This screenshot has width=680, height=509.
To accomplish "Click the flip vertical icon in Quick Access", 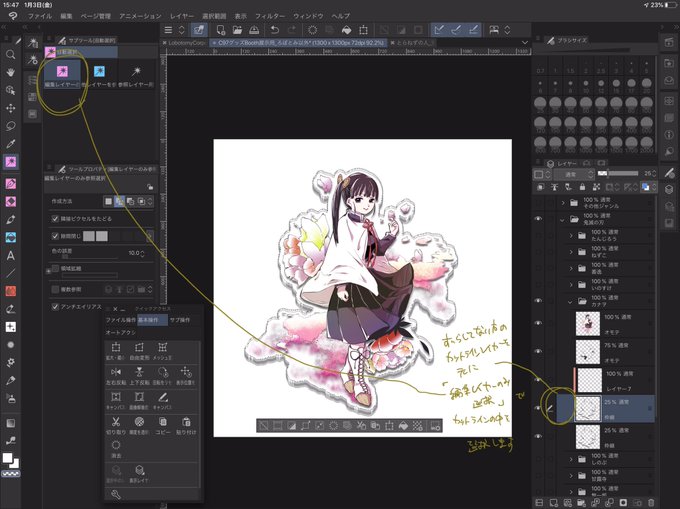I will (x=139, y=372).
